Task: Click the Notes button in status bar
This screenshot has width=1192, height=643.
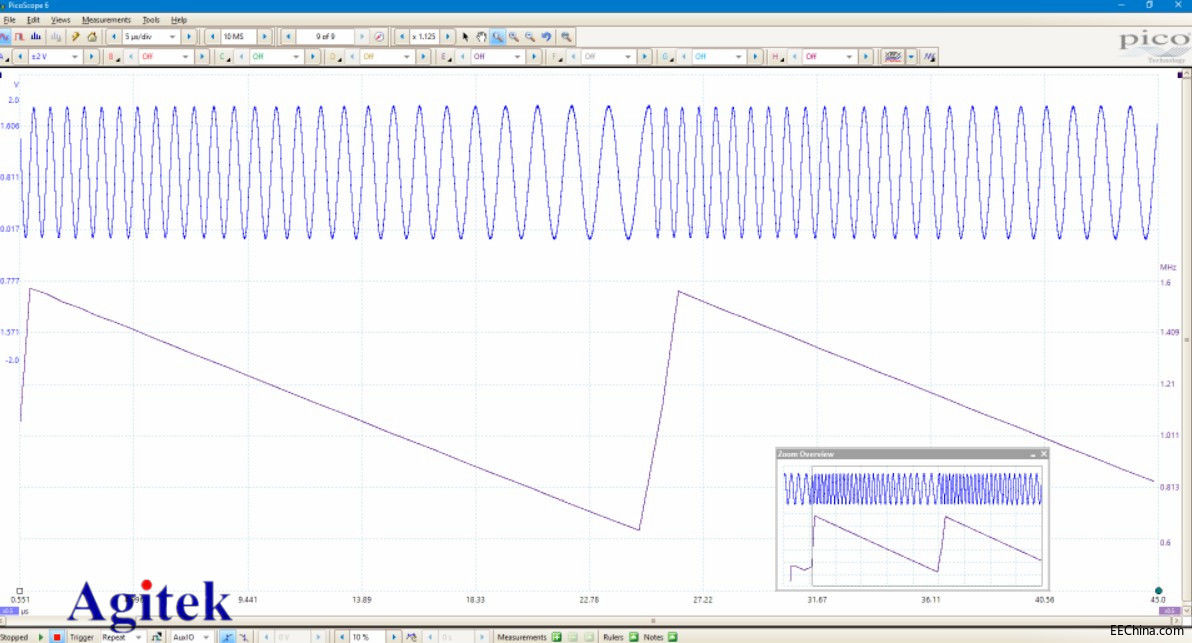Action: tap(660, 637)
